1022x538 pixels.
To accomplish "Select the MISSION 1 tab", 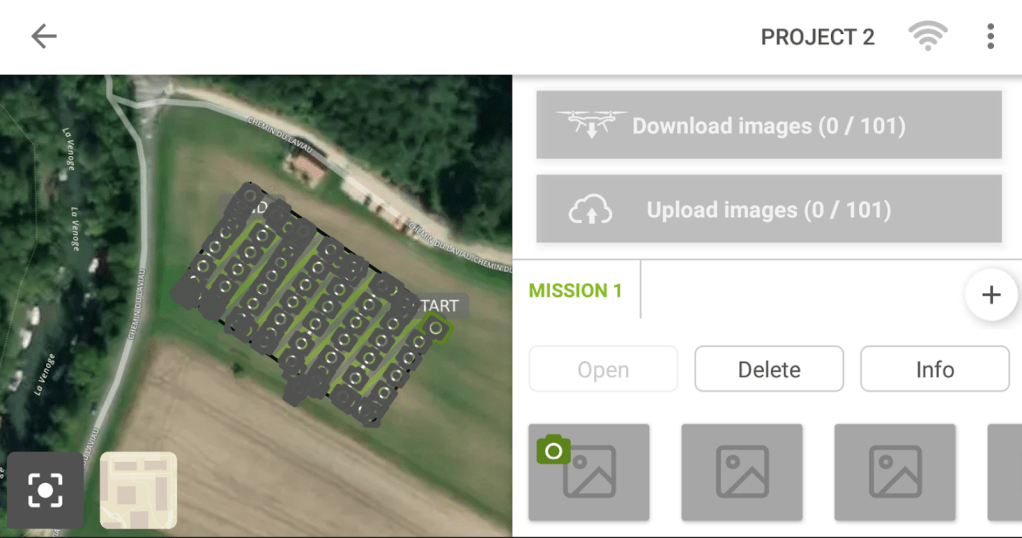I will pos(575,290).
